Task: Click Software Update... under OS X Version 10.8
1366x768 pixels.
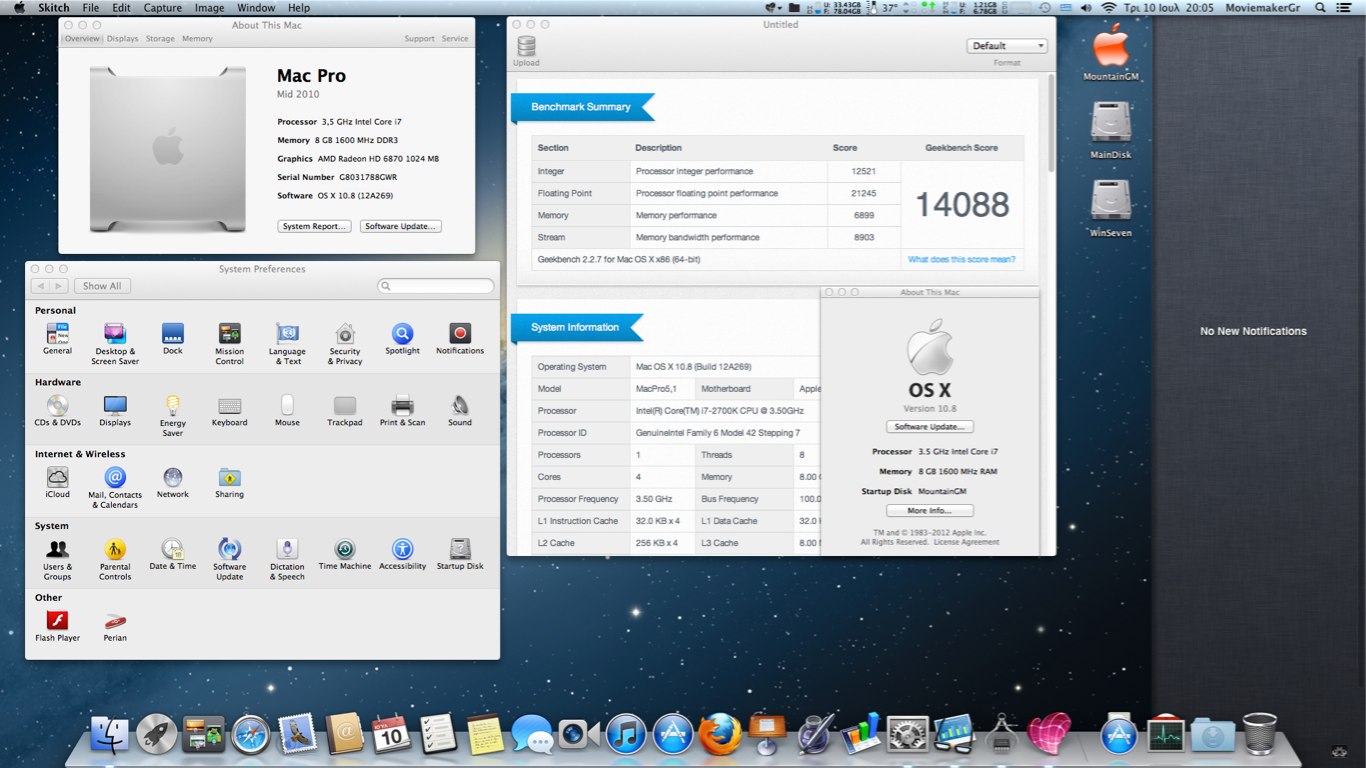Action: pos(930,427)
